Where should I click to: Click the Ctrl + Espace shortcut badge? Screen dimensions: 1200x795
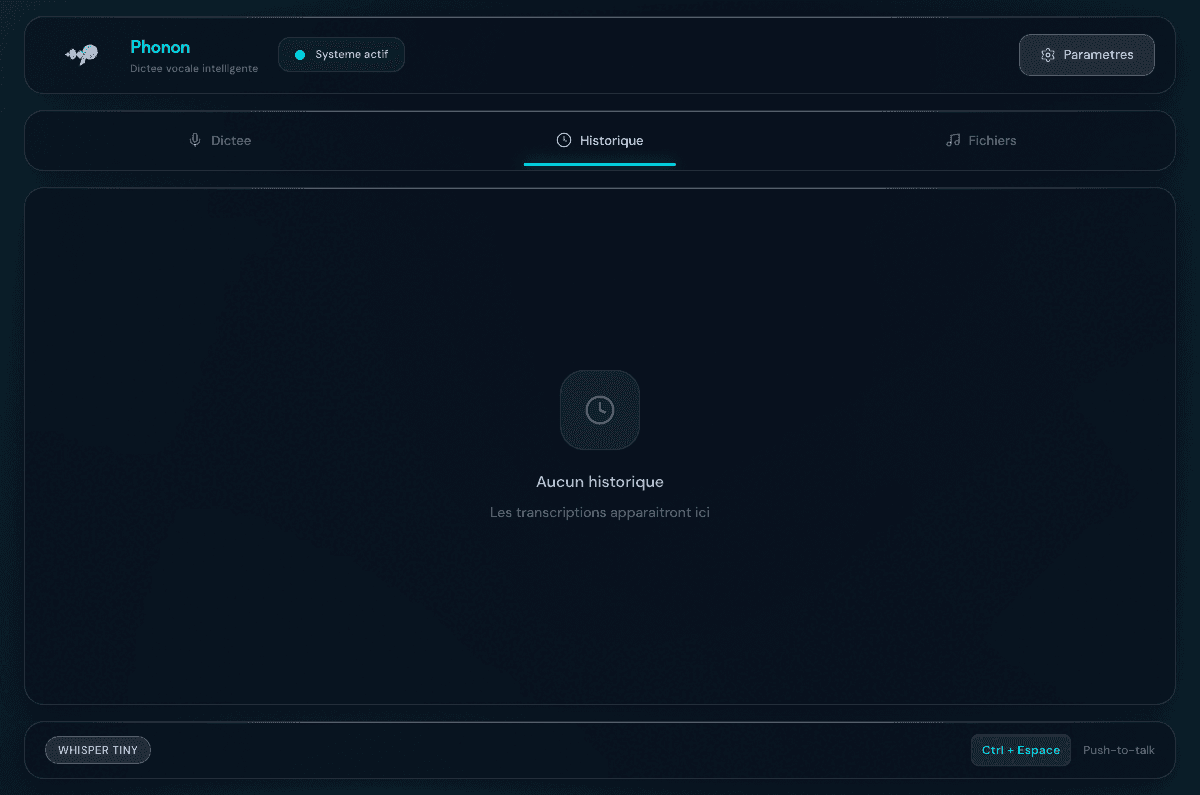point(1020,750)
